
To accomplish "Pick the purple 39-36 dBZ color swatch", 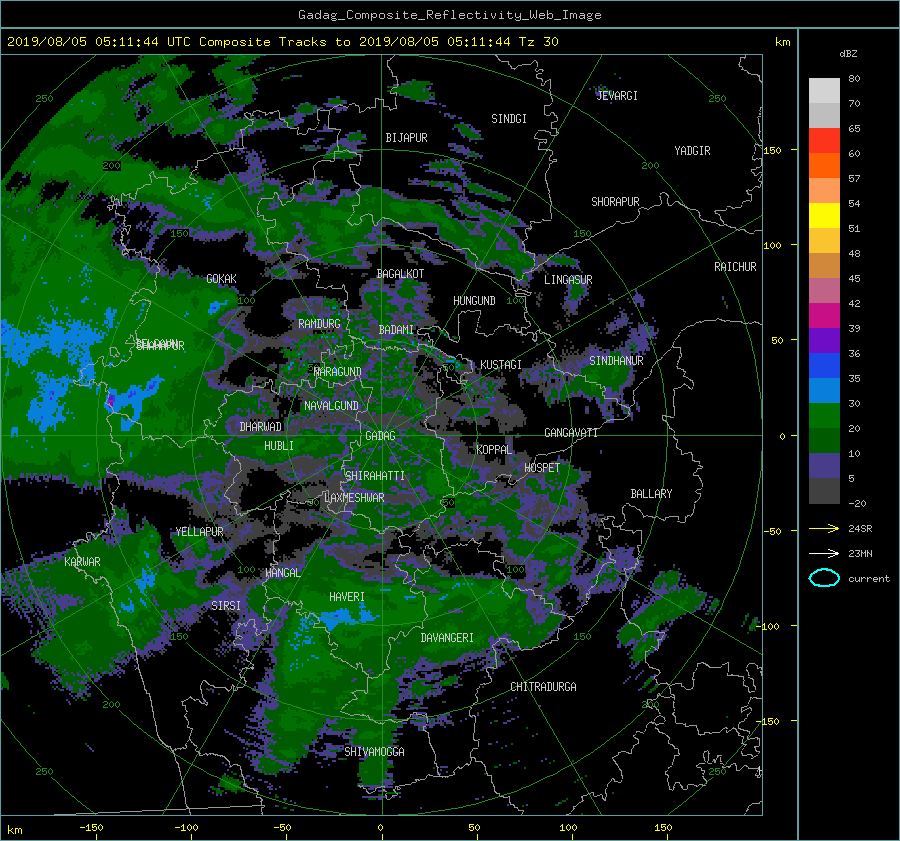I will [x=824, y=340].
